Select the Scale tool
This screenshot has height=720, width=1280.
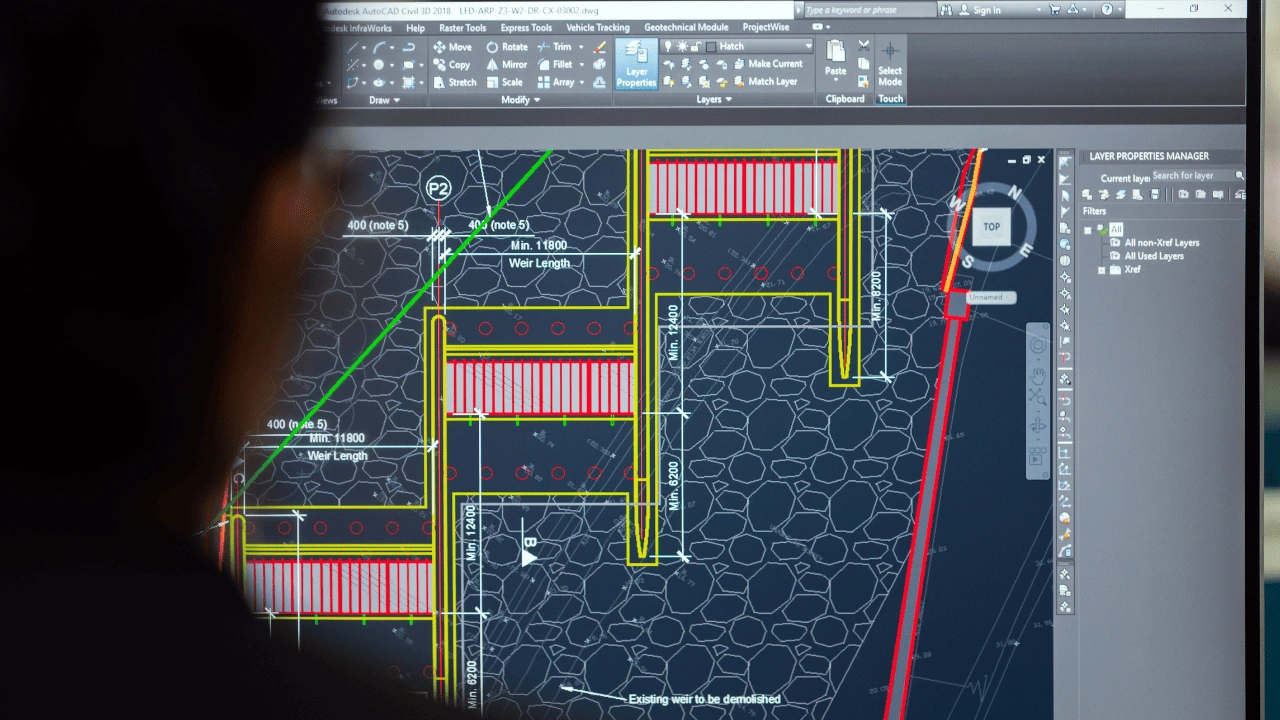pyautogui.click(x=505, y=82)
